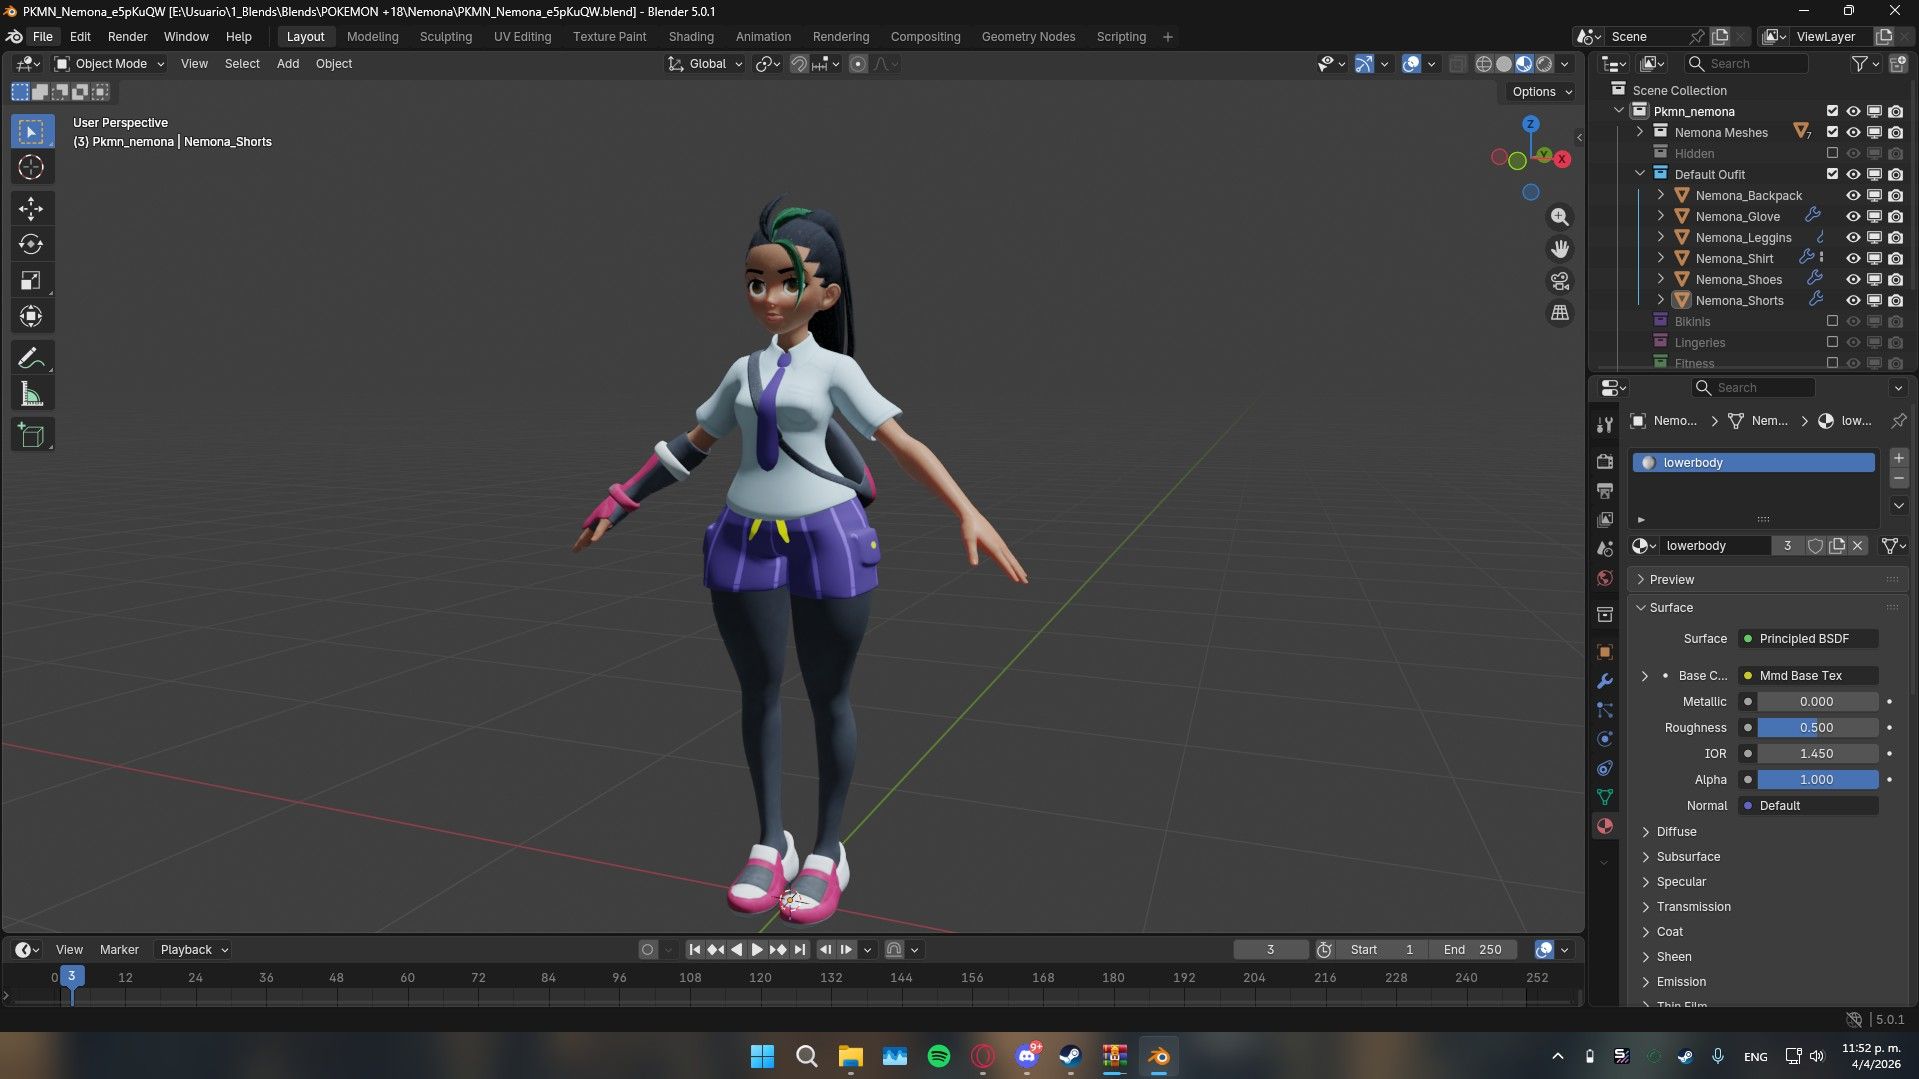The height and width of the screenshot is (1079, 1919).
Task: Open the Output properties tab
Action: coord(1605,491)
